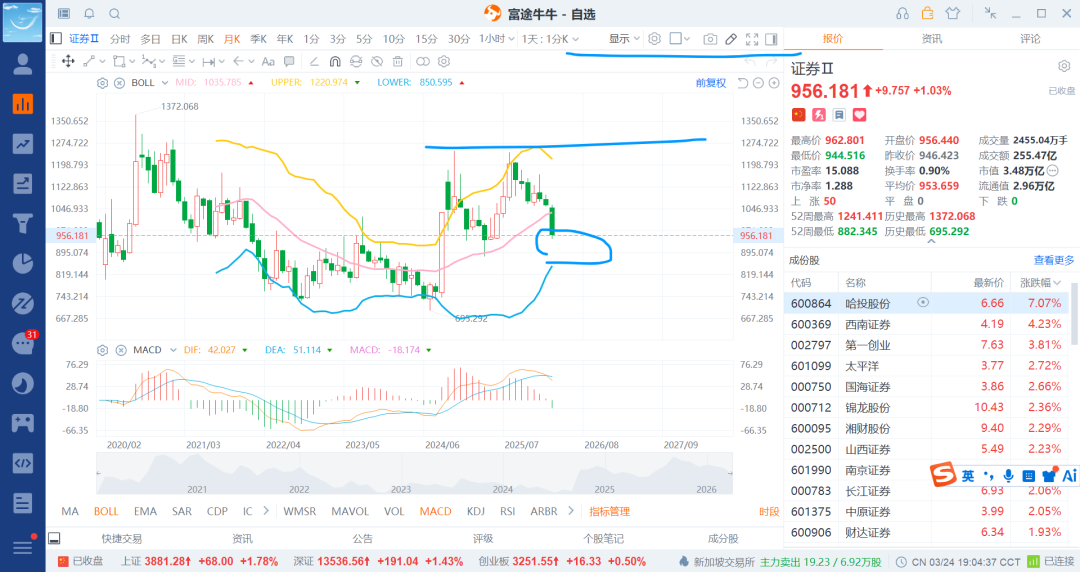The height and width of the screenshot is (572, 1080).
Task: Switch to 日K daily chart tab
Action: 179,39
